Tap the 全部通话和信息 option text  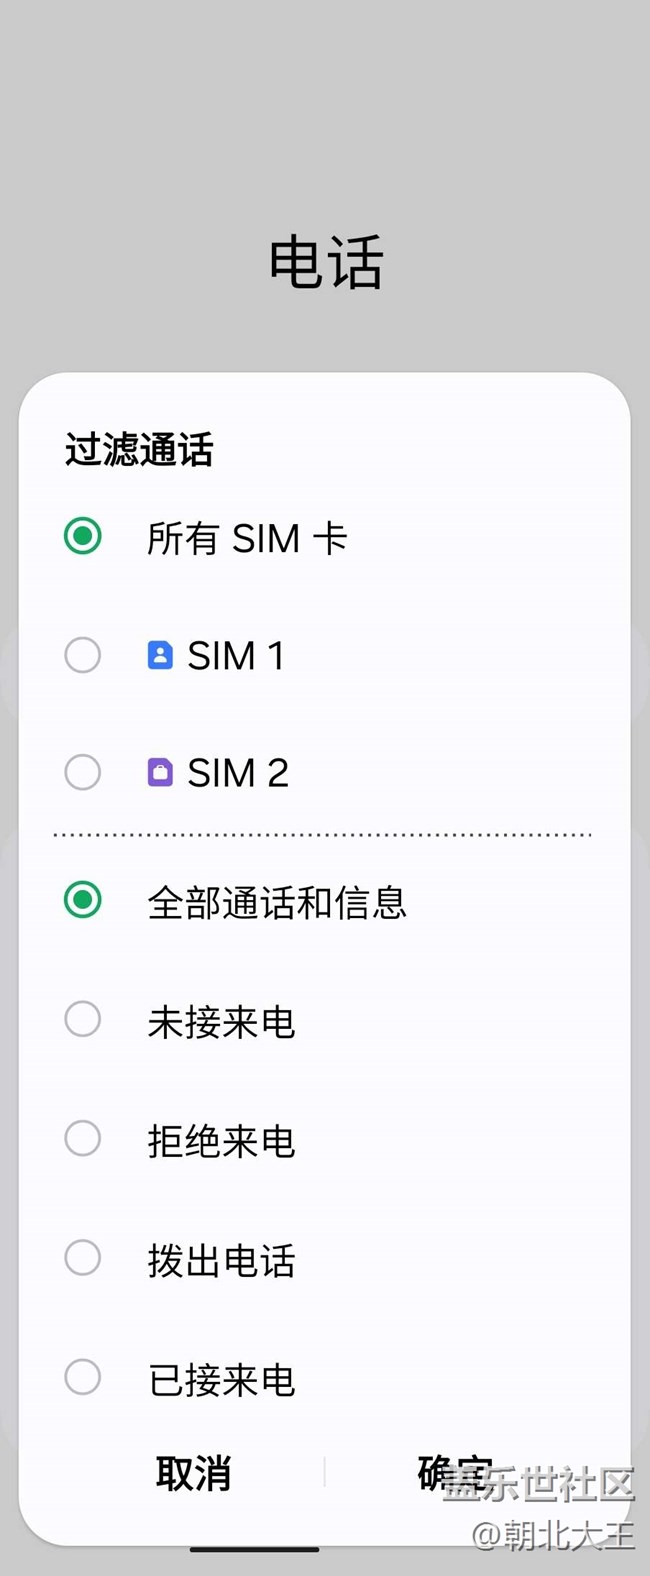pos(277,902)
